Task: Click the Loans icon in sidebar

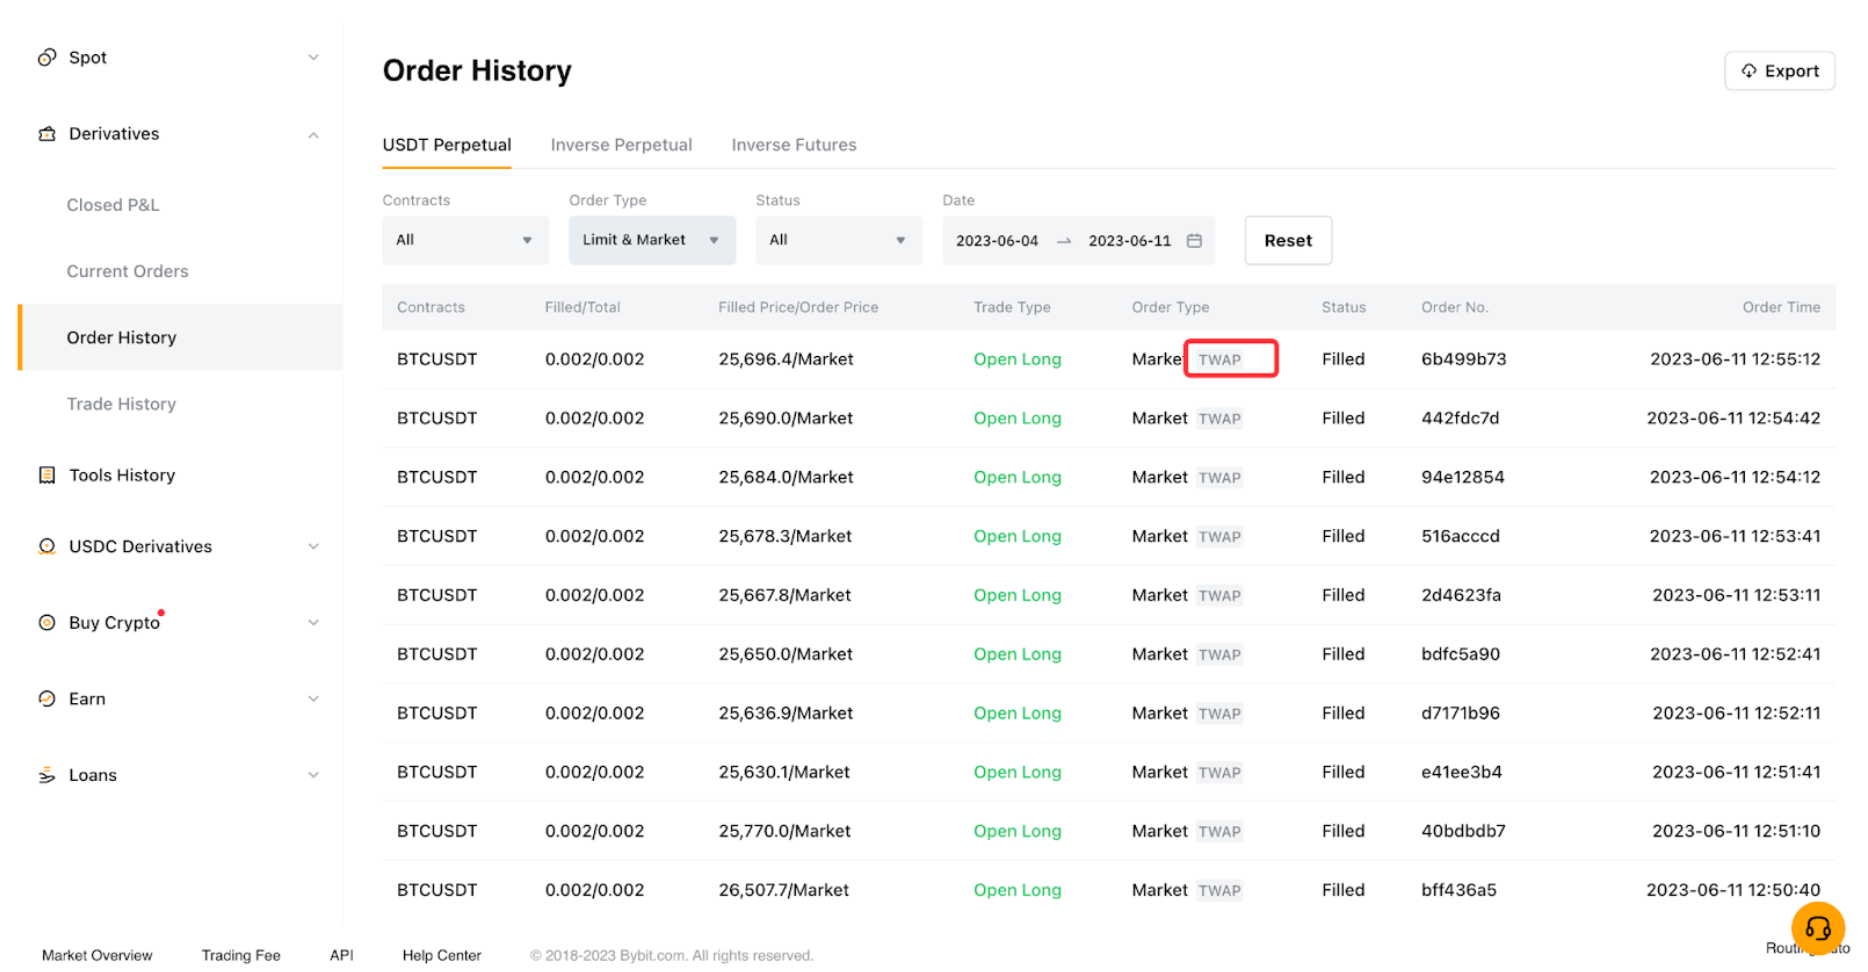Action: [x=47, y=775]
